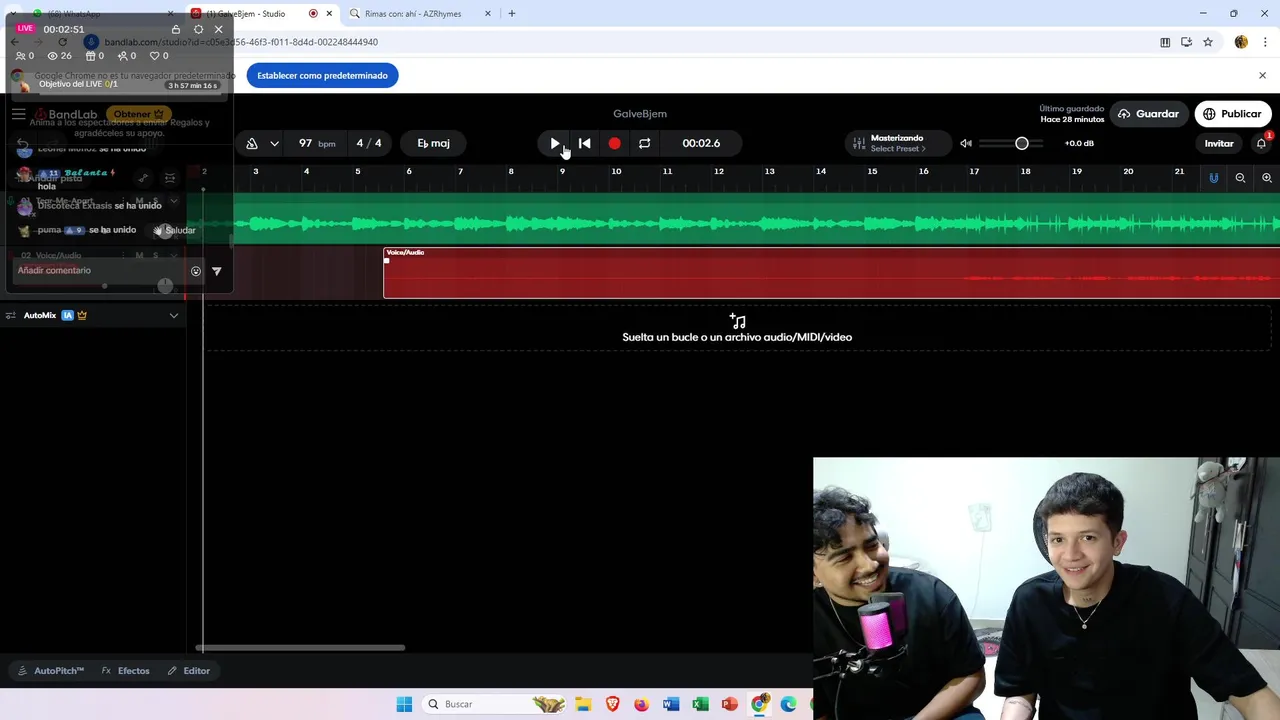
Task: Zoom out the timeline
Action: point(1240,178)
